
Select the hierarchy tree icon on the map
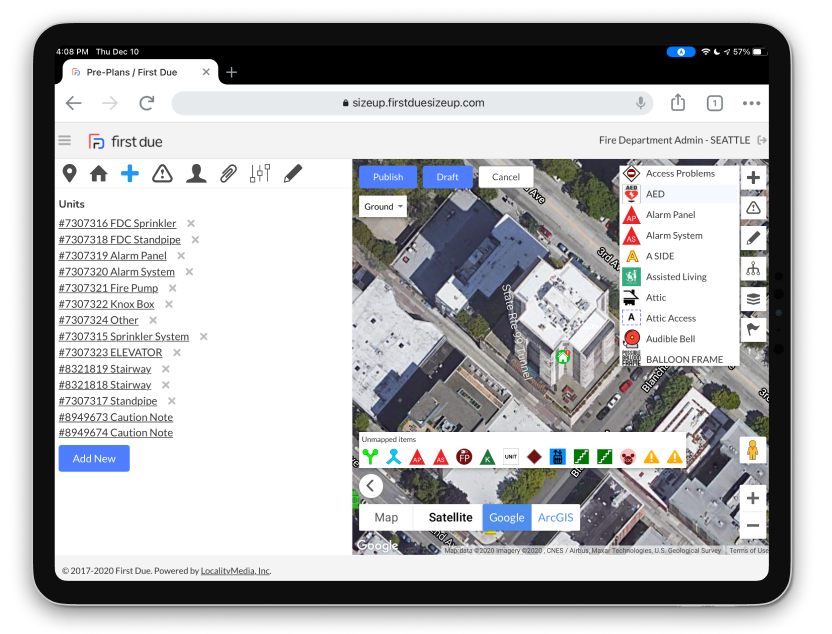(753, 269)
